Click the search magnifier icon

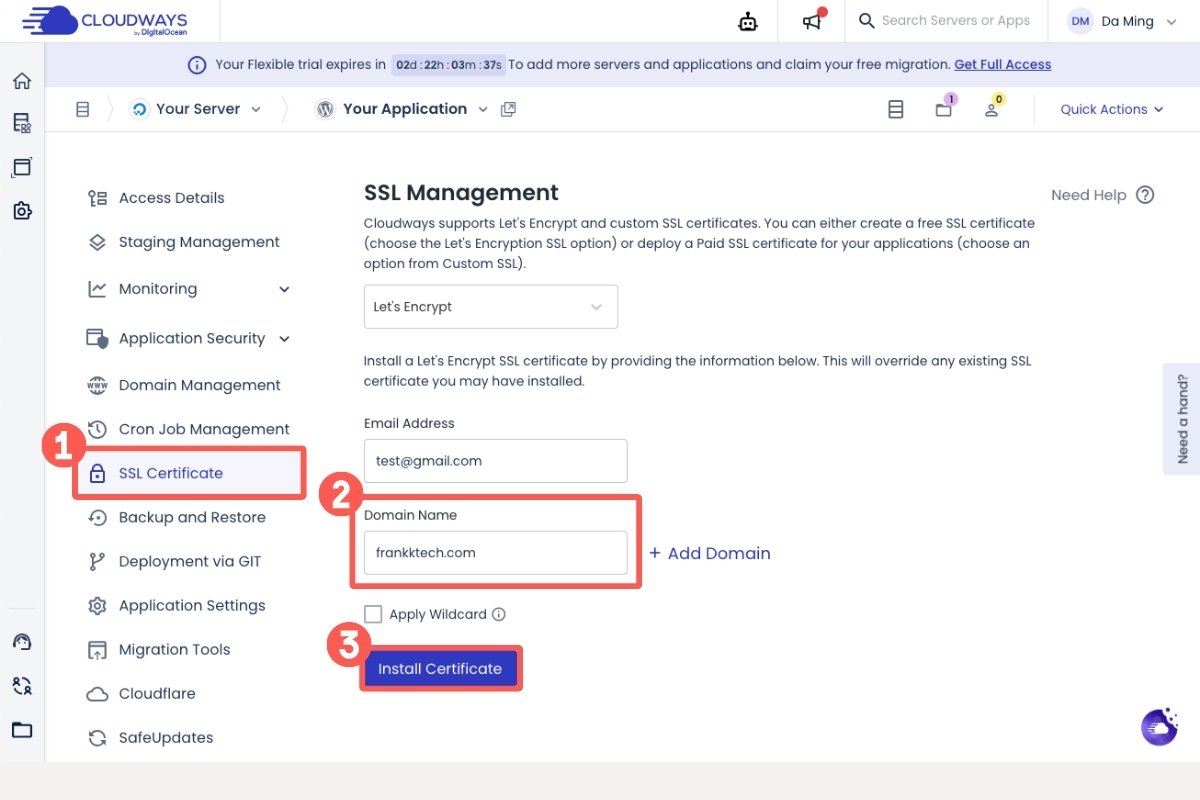[x=866, y=21]
